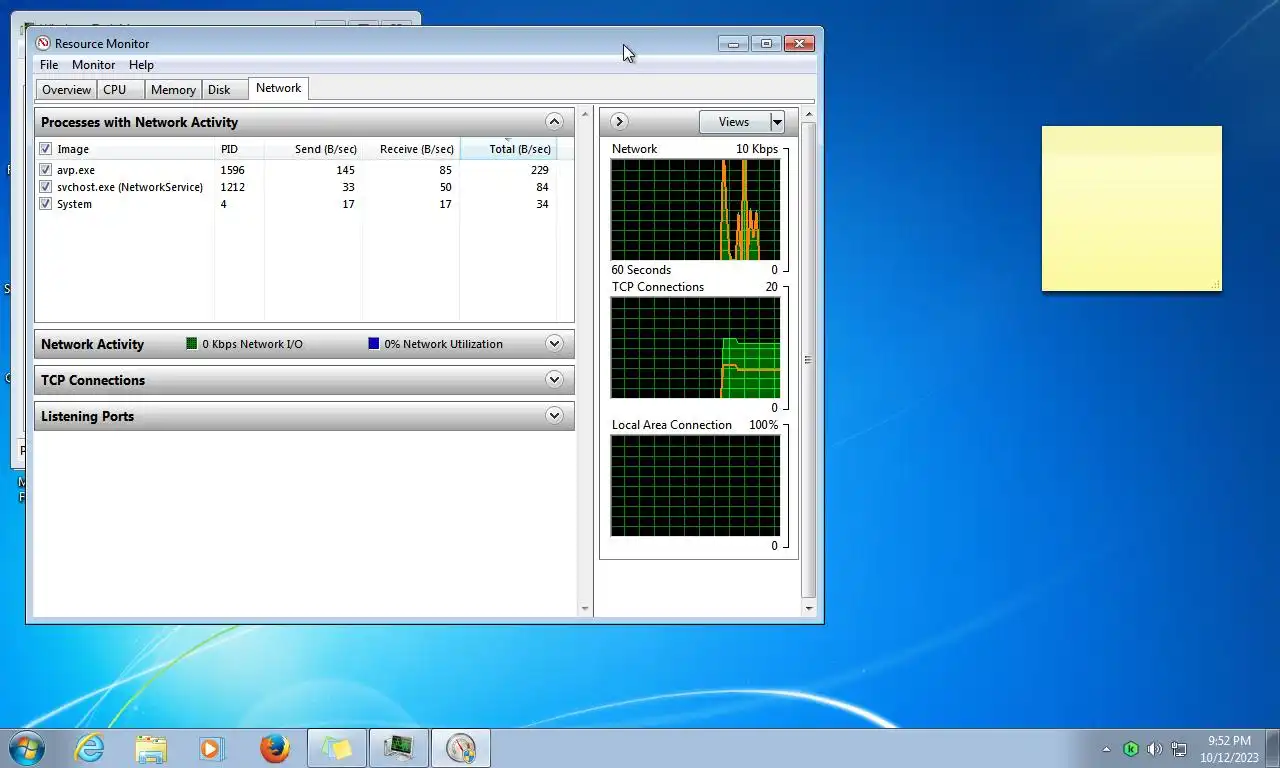The height and width of the screenshot is (768, 1280).
Task: Select the Network usage graph
Action: click(x=695, y=209)
